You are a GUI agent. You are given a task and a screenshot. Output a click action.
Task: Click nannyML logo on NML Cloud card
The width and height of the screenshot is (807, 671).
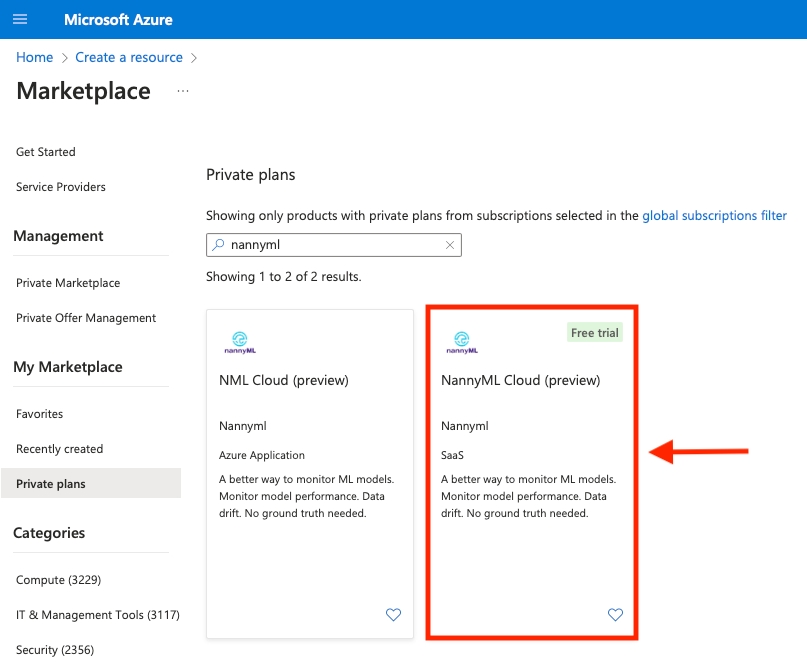(239, 343)
